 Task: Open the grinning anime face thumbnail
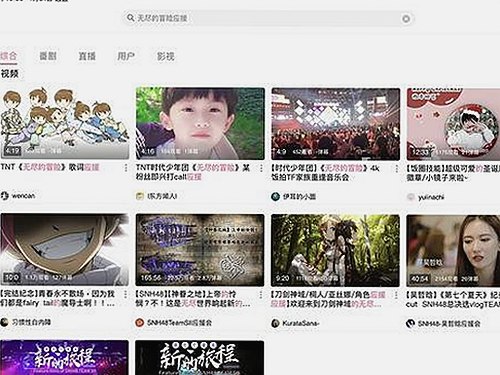point(64,250)
